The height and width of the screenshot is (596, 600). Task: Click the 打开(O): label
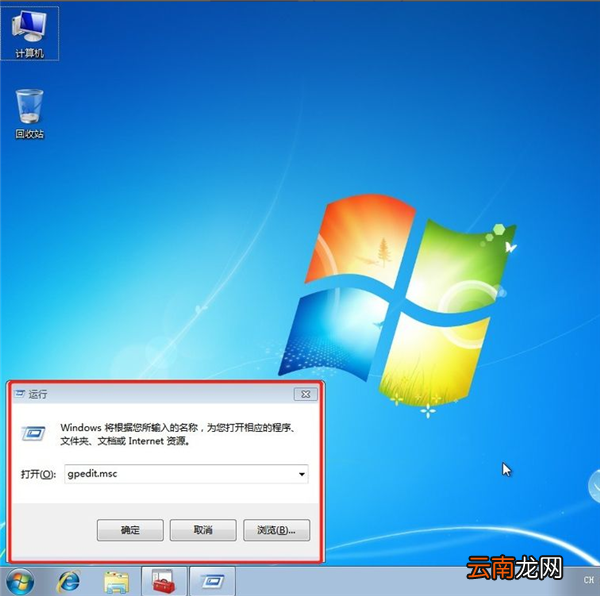click(38, 474)
